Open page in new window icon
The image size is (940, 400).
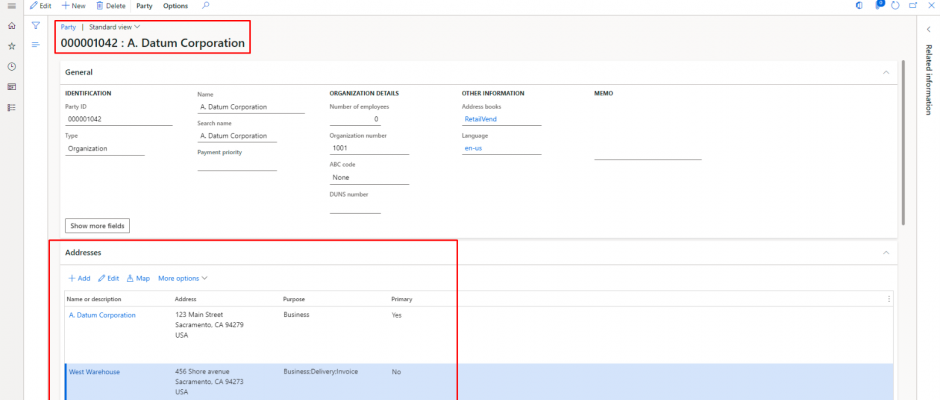pyautogui.click(x=912, y=5)
